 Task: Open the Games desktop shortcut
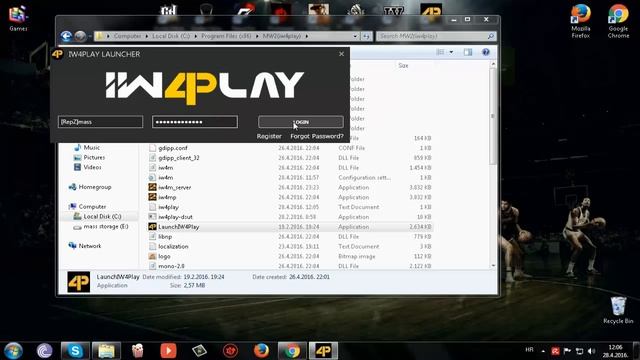click(x=18, y=18)
